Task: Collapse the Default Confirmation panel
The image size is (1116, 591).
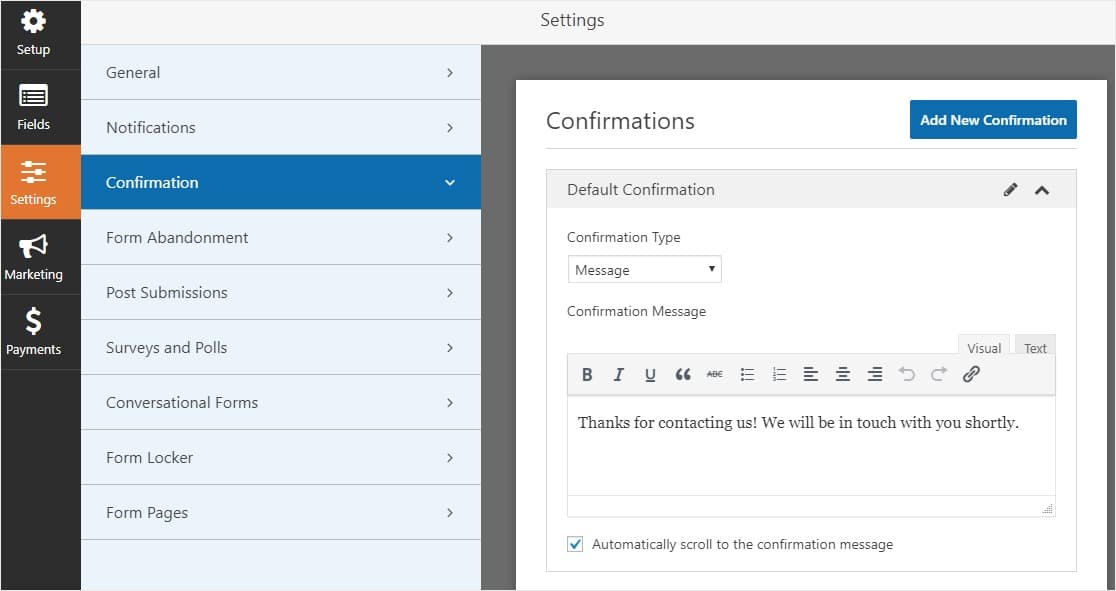Action: click(x=1042, y=190)
